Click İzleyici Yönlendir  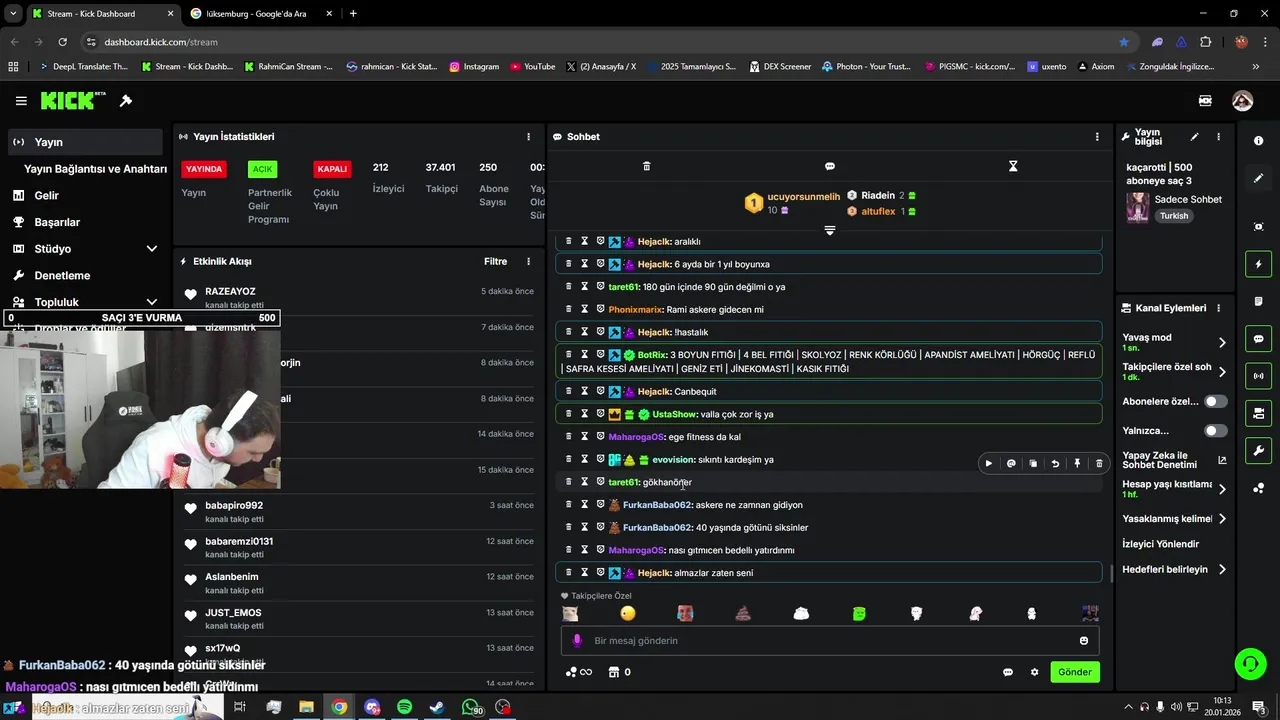click(1161, 544)
